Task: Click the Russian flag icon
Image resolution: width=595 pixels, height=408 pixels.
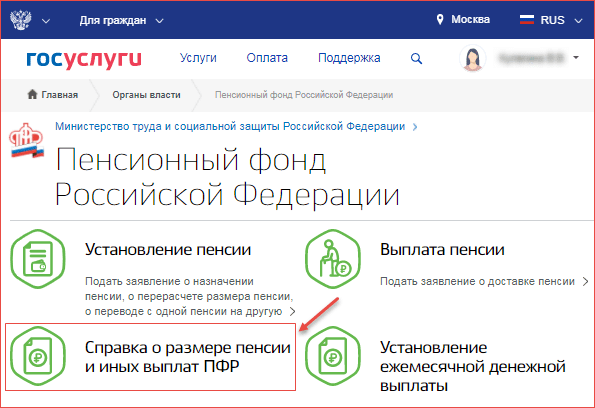Action: pyautogui.click(x=527, y=20)
